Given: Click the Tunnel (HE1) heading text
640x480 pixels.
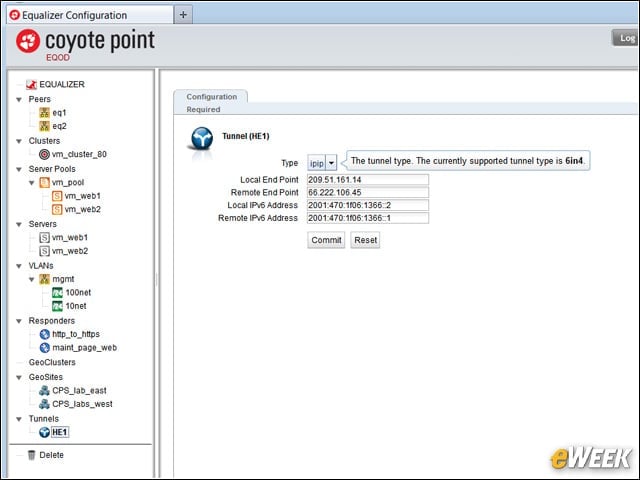Looking at the screenshot, I should (x=246, y=136).
